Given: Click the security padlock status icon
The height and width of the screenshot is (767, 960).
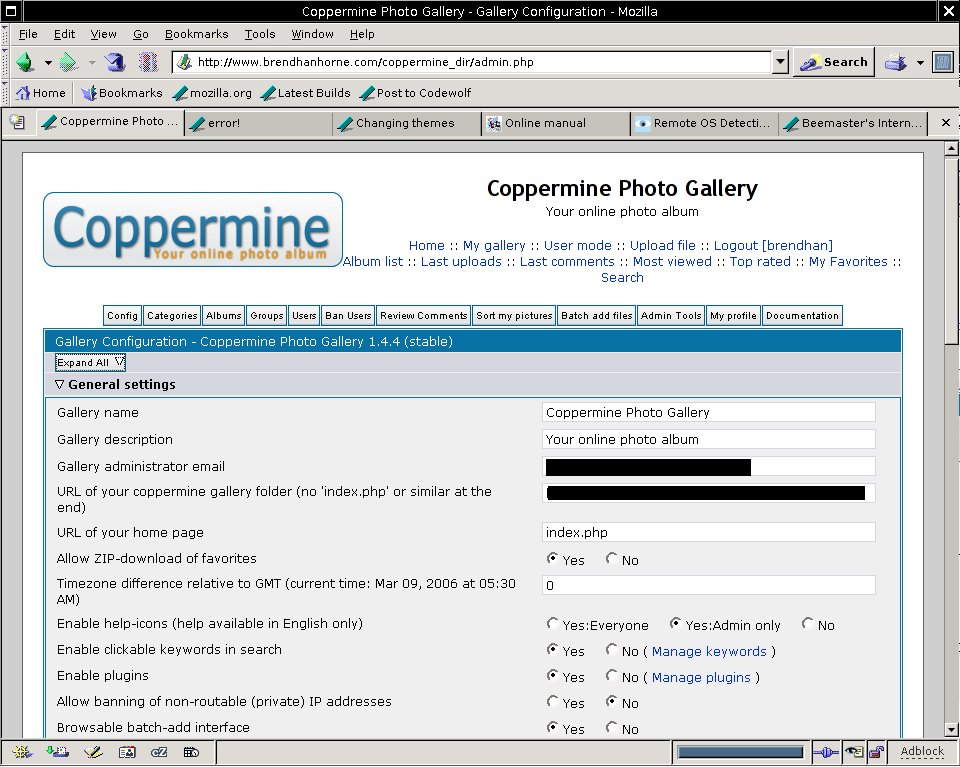Looking at the screenshot, I should [x=876, y=752].
